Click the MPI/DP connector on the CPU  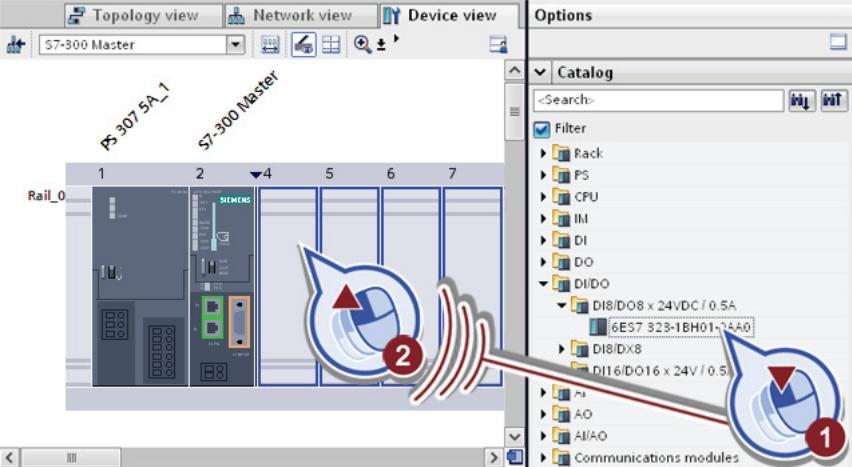[239, 322]
